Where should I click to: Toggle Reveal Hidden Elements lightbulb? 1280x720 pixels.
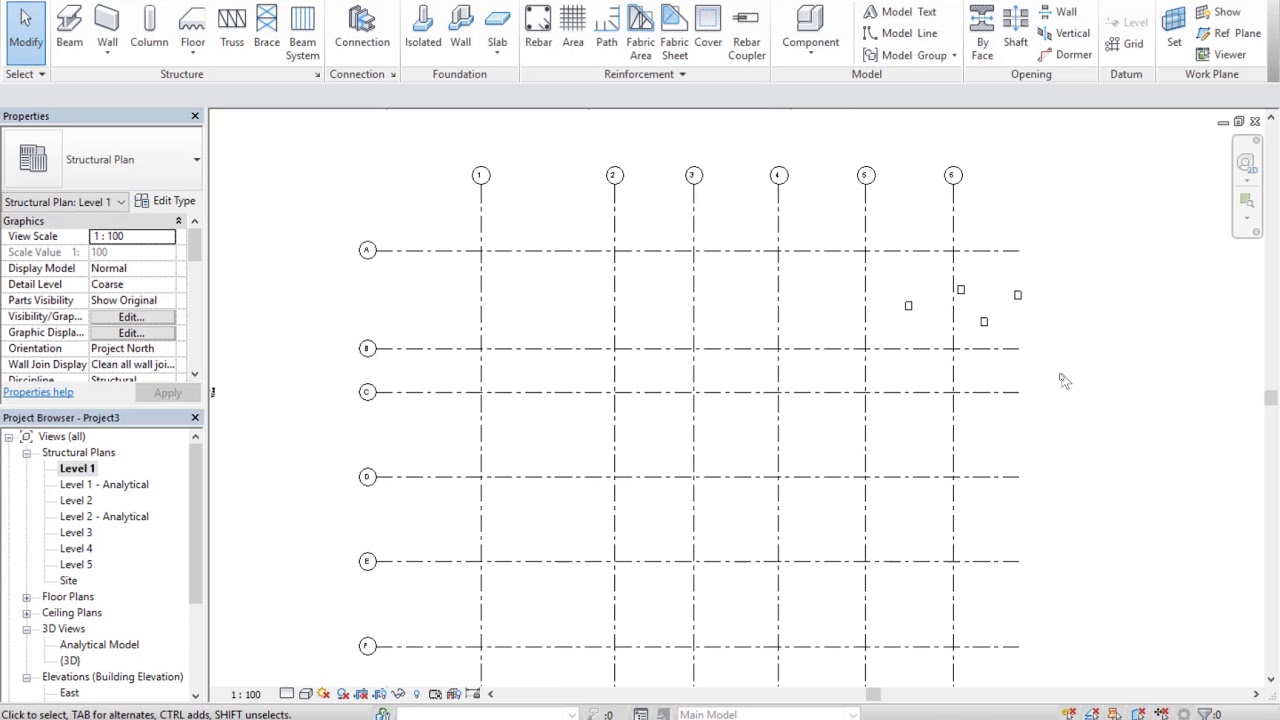click(x=416, y=694)
